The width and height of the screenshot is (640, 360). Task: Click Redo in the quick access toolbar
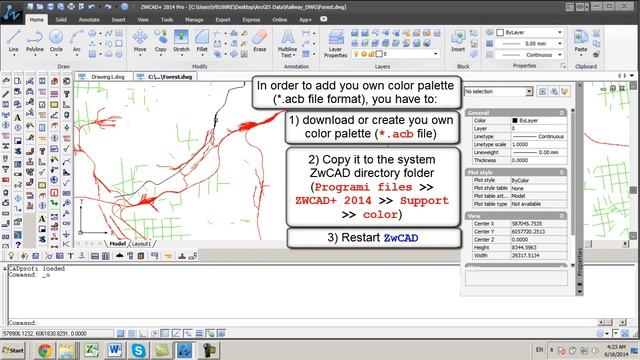(x=107, y=7)
